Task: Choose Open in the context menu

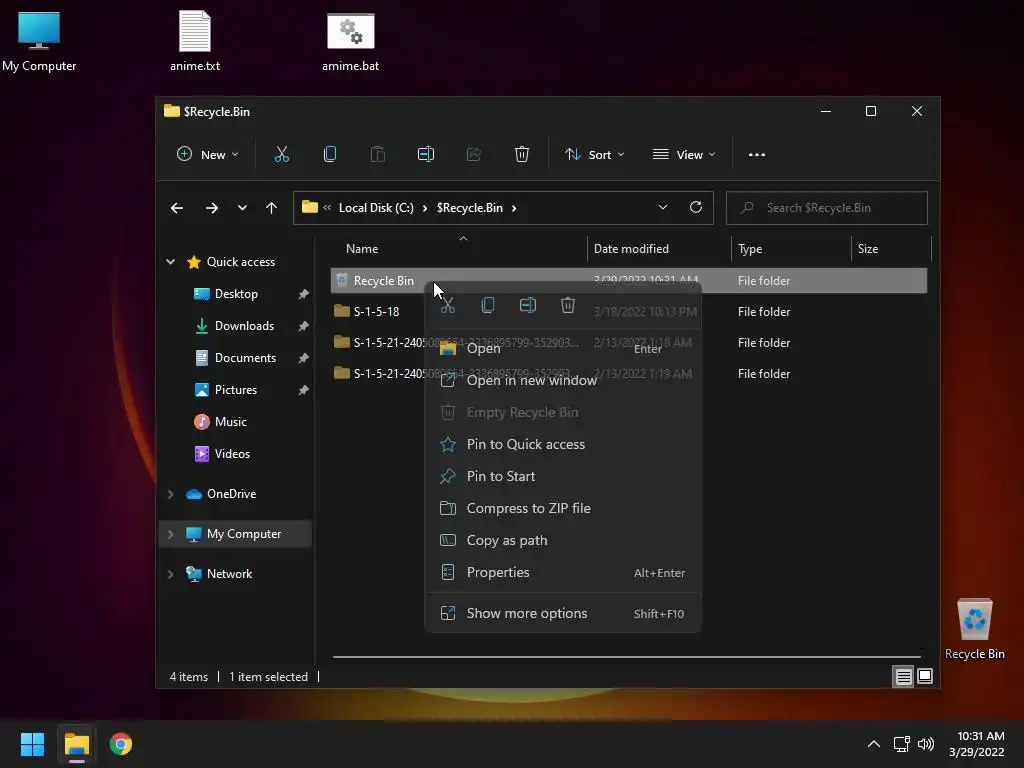Action: coord(563,348)
